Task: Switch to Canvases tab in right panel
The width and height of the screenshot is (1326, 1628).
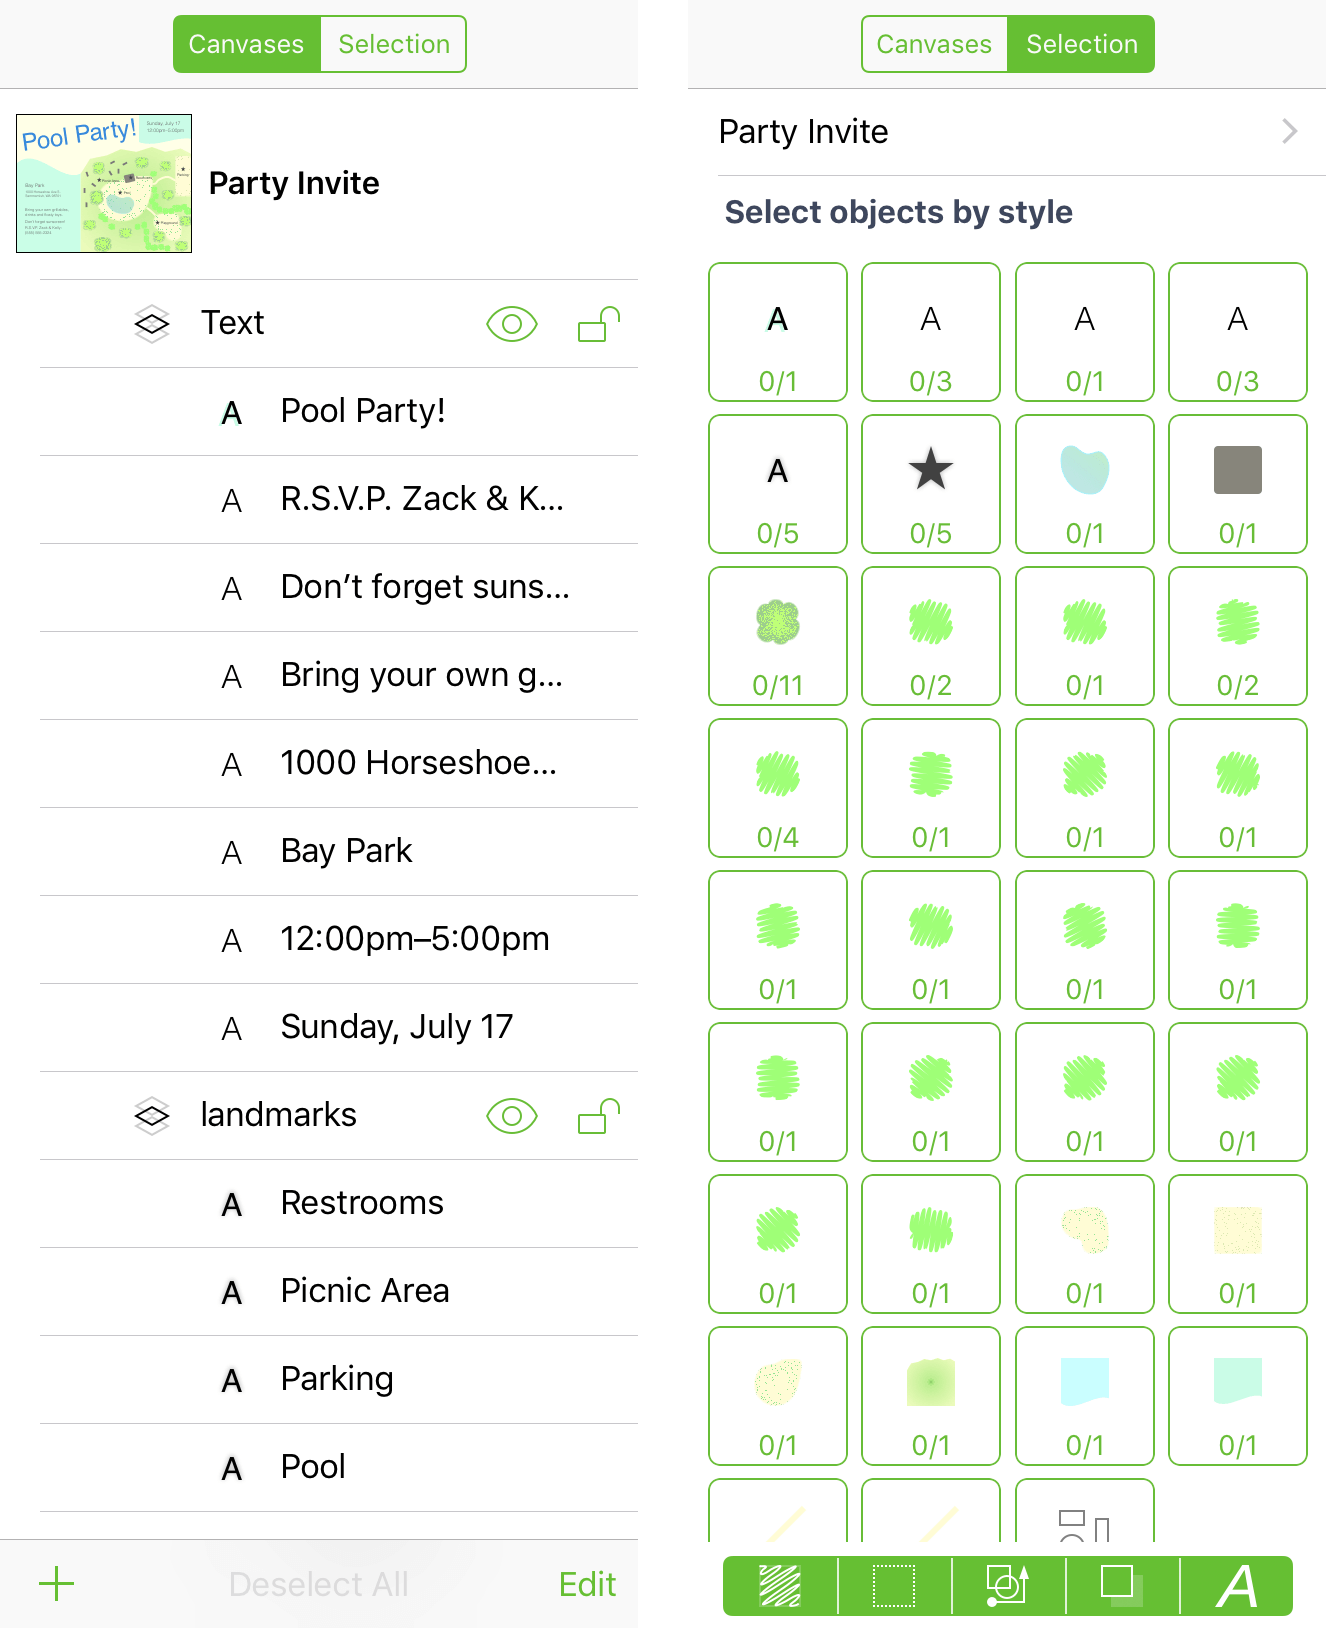Action: [x=934, y=44]
